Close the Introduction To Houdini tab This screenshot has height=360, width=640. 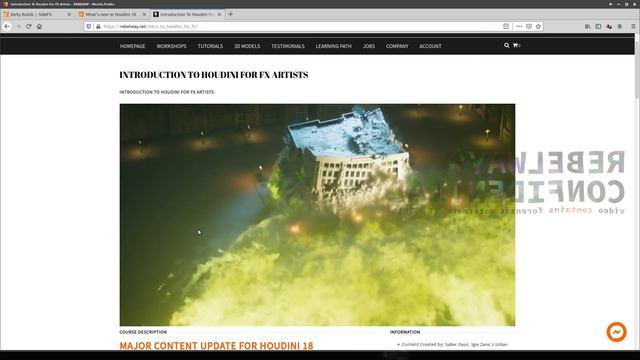(x=219, y=14)
